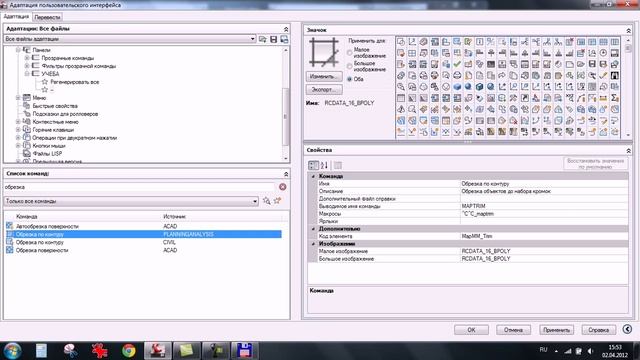Sort list by Источник column header
The width and height of the screenshot is (640, 360).
pos(174,217)
